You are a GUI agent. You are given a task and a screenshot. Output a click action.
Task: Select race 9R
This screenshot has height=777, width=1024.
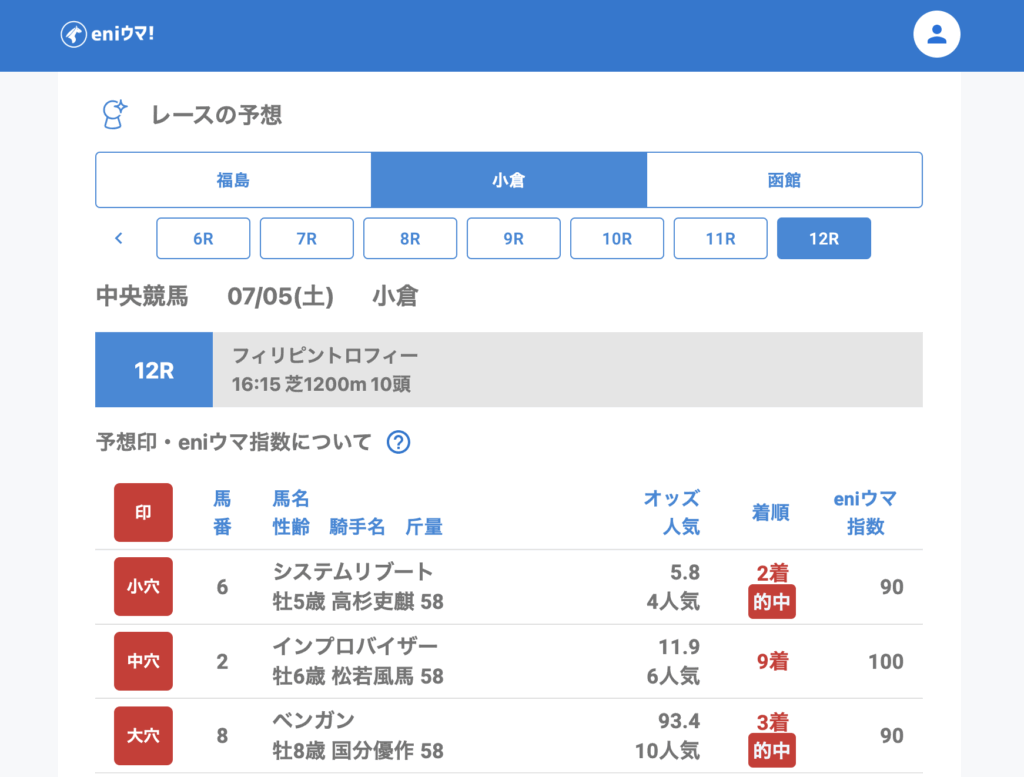[513, 238]
